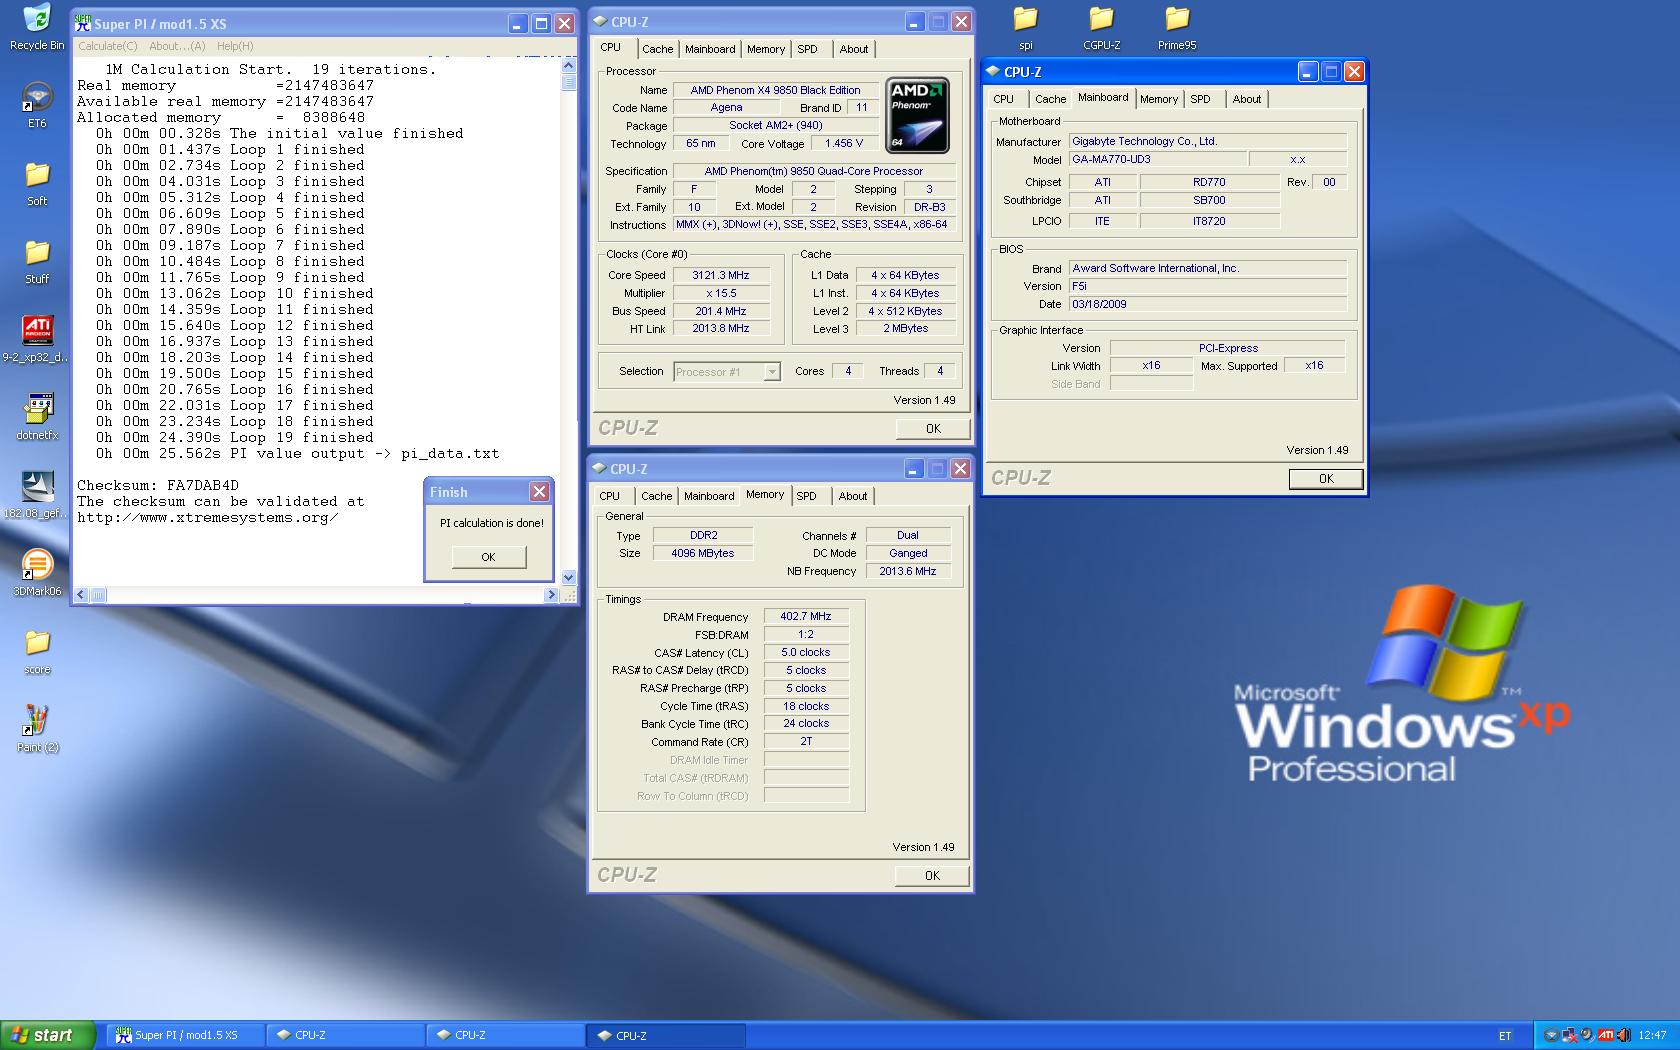Launch the 3DMark06 desktop shortcut
This screenshot has width=1680, height=1050.
pyautogui.click(x=37, y=573)
